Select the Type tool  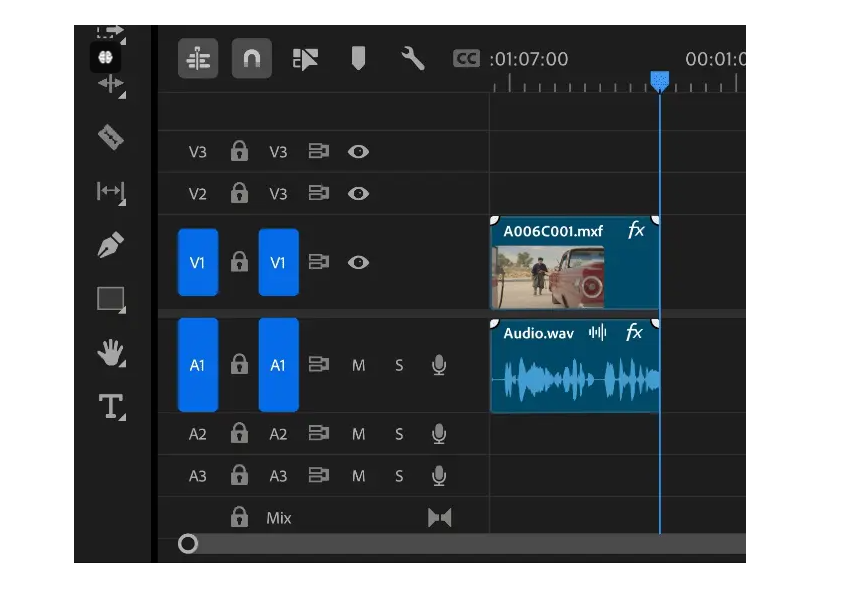pyautogui.click(x=111, y=407)
